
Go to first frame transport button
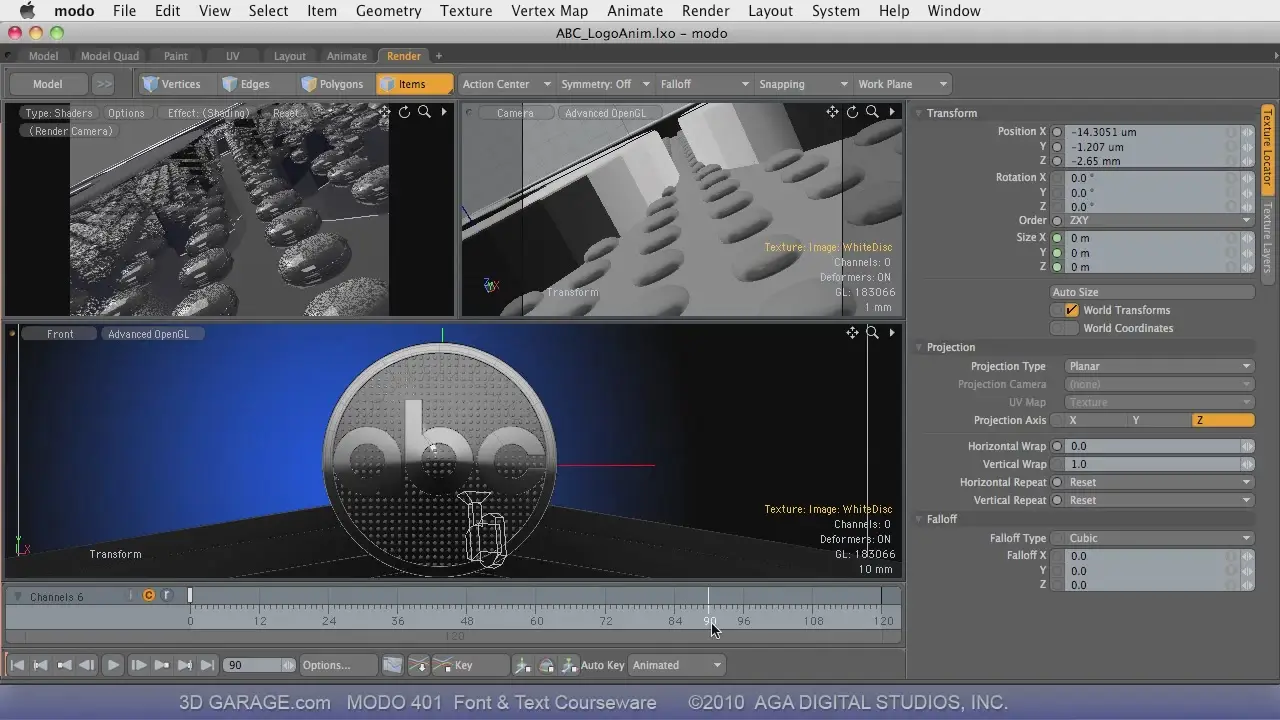pos(17,665)
